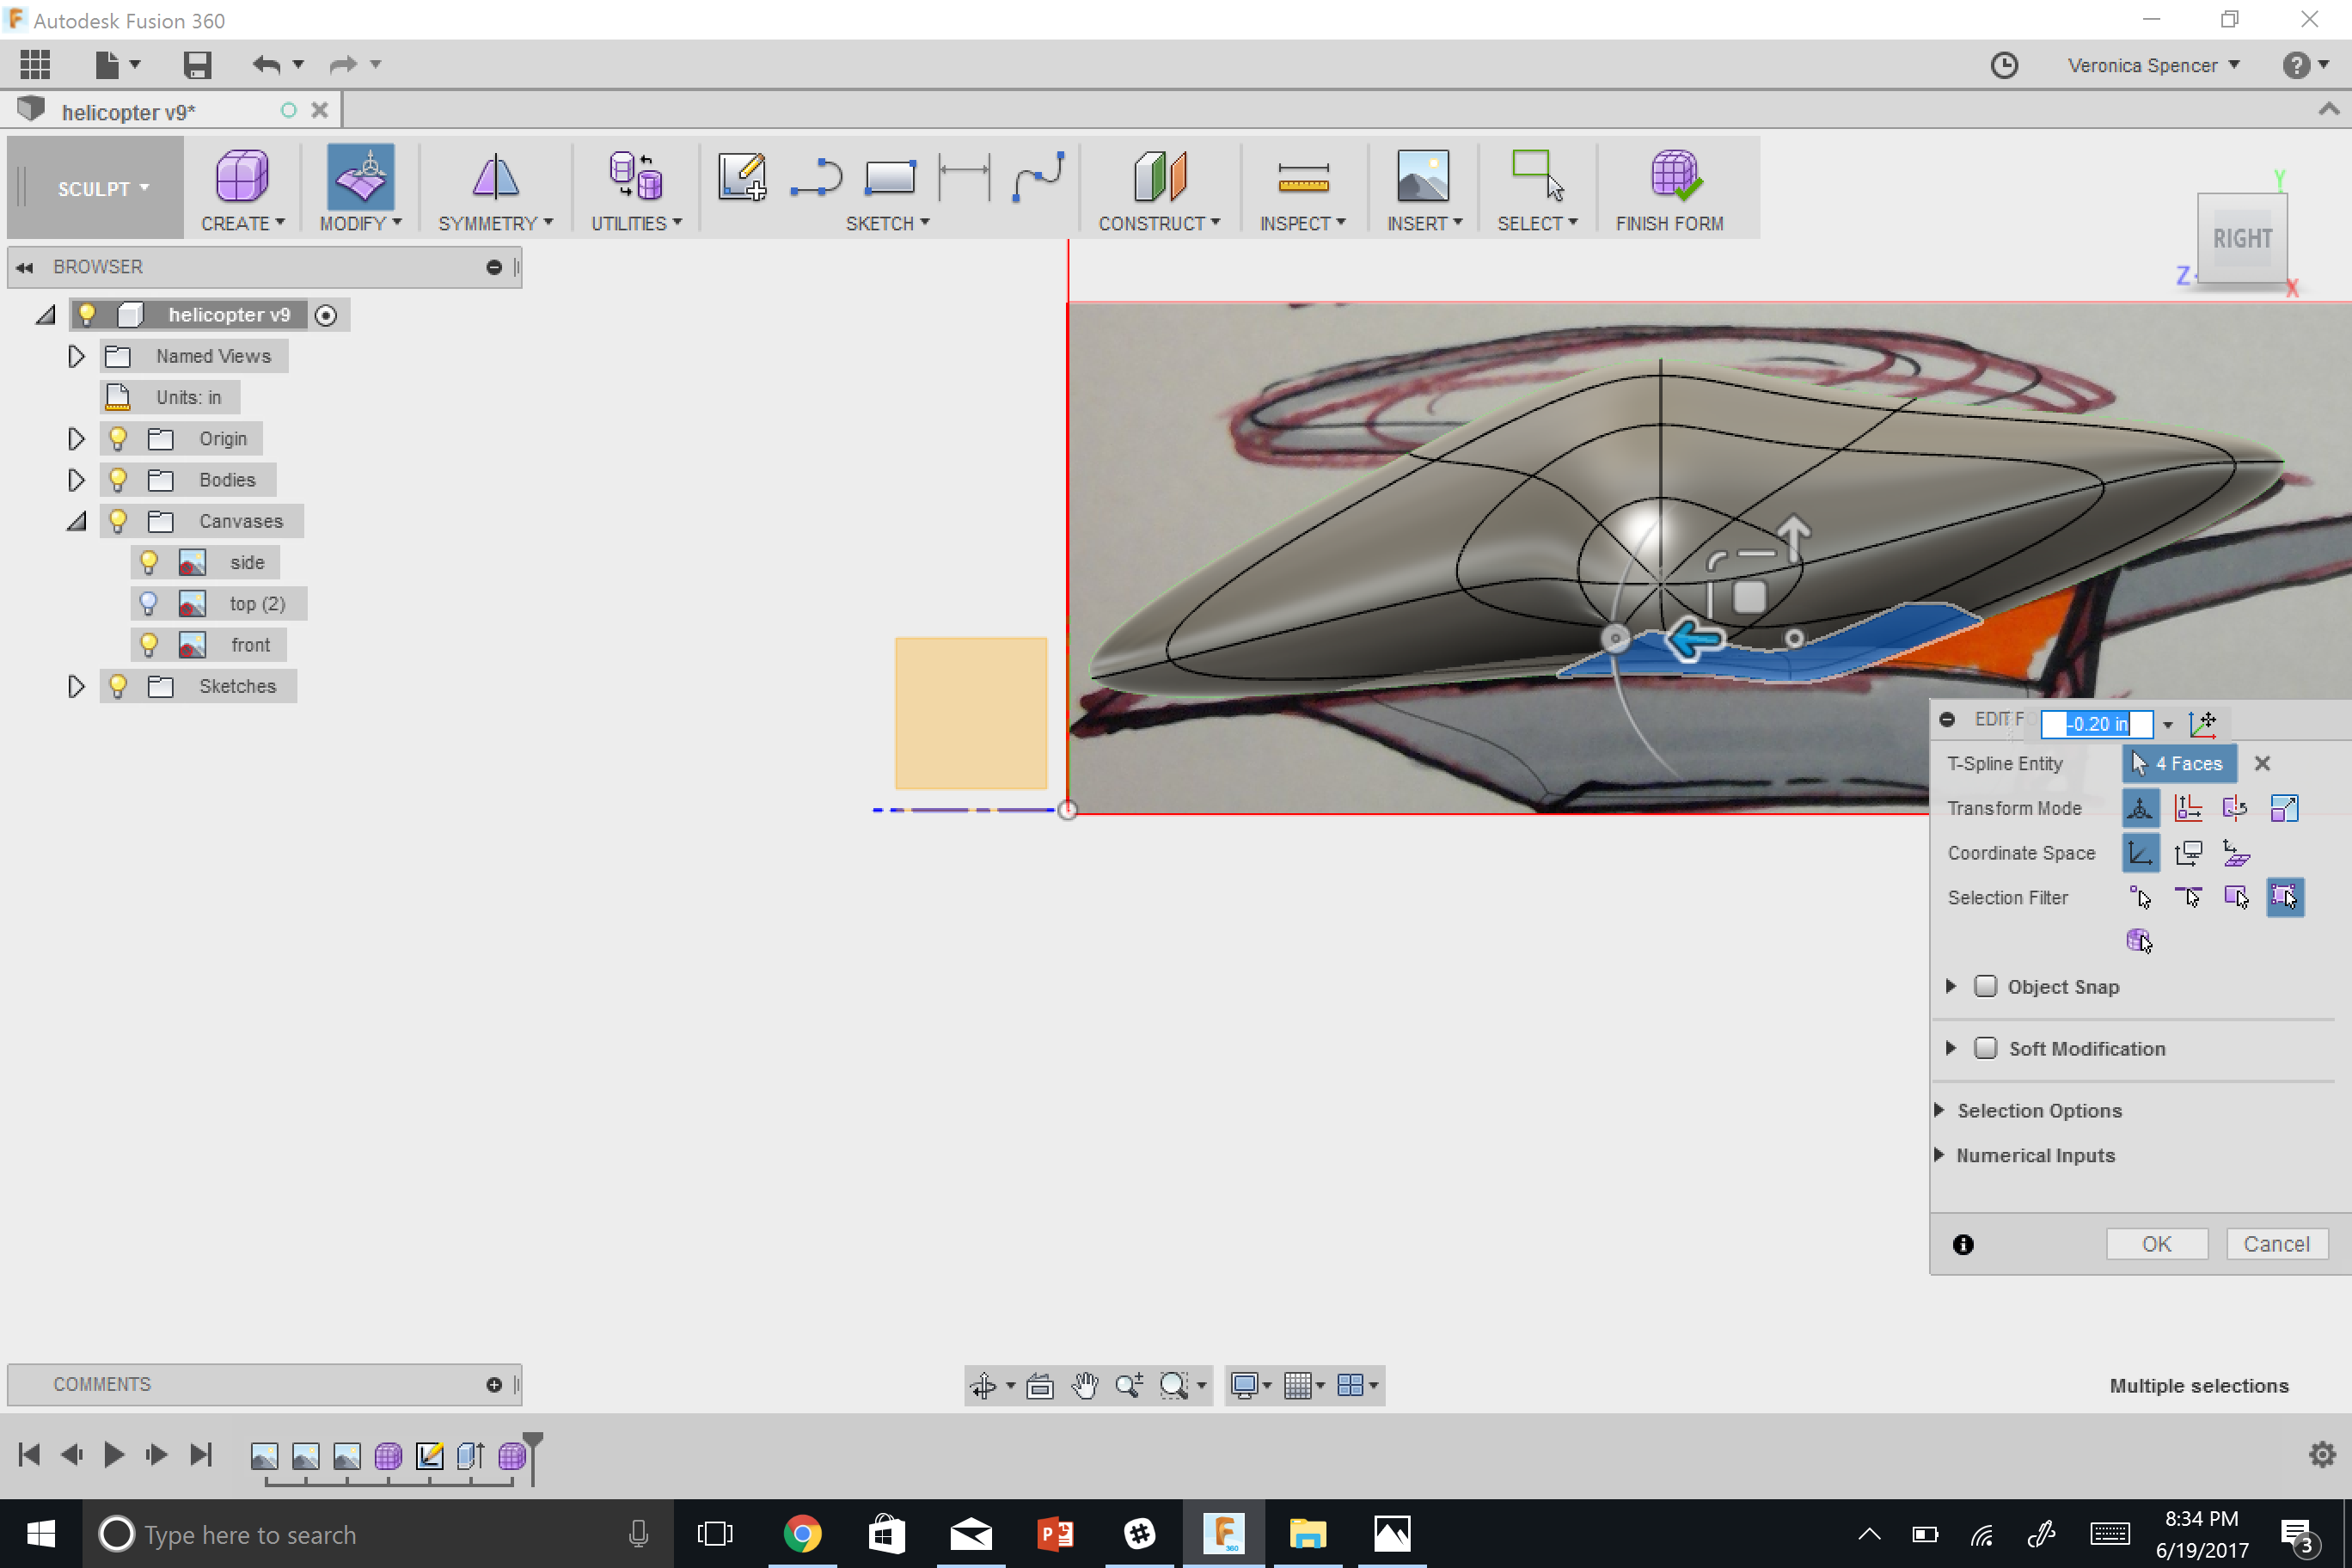Expand the Origin folder
This screenshot has width=2352, height=1568.
pos(76,439)
